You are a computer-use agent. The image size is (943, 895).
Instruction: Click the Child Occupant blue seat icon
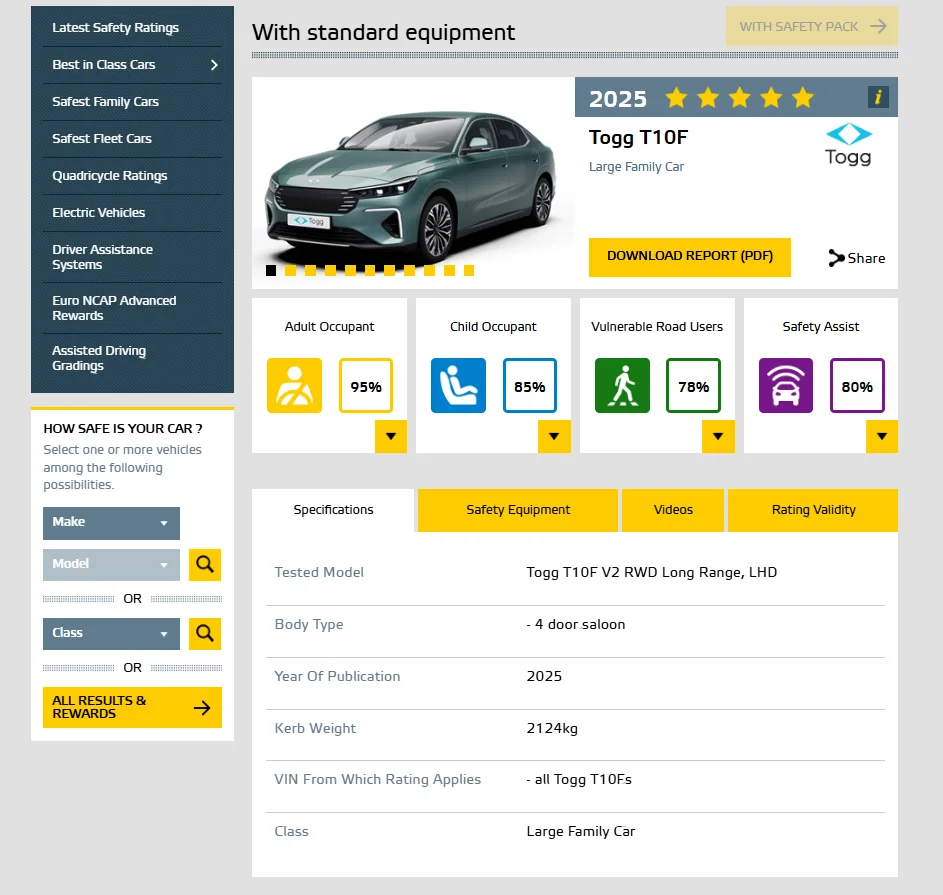458,386
